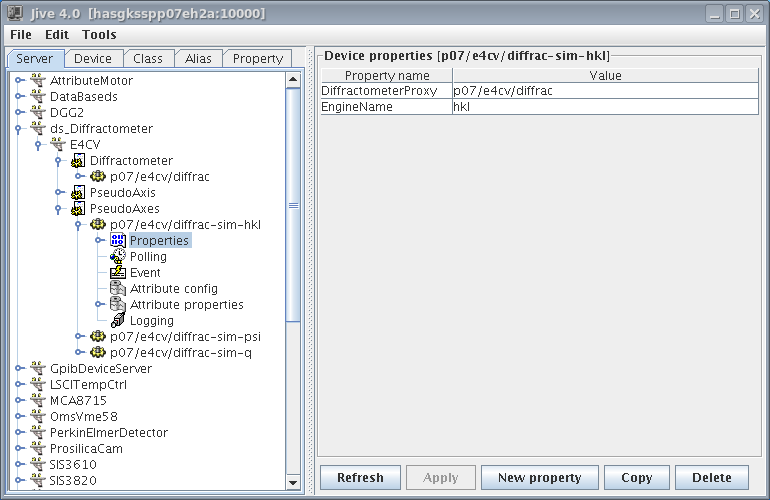The width and height of the screenshot is (770, 500).
Task: Click the tree vertical scrollbar thumb
Action: (x=293, y=205)
